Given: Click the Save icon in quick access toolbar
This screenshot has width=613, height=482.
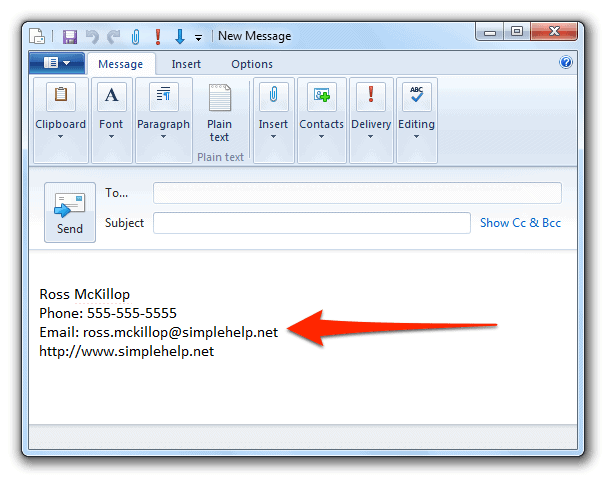Looking at the screenshot, I should 70,36.
